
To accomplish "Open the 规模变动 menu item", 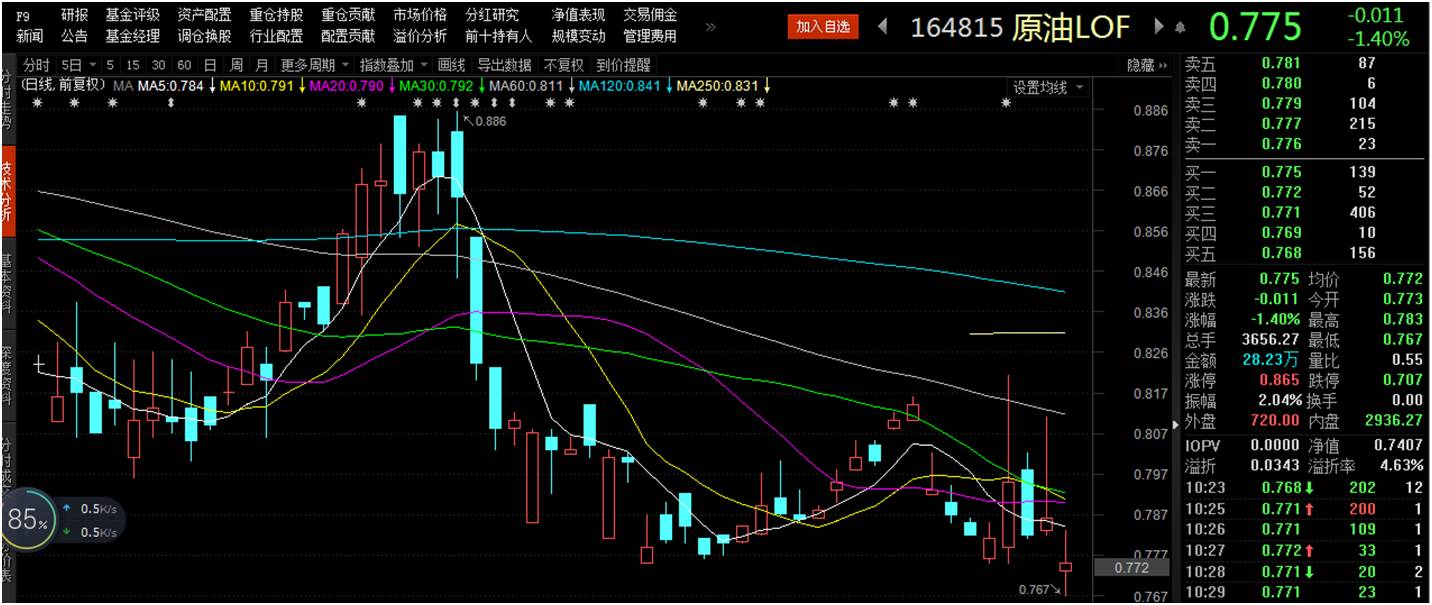I will tap(579, 36).
